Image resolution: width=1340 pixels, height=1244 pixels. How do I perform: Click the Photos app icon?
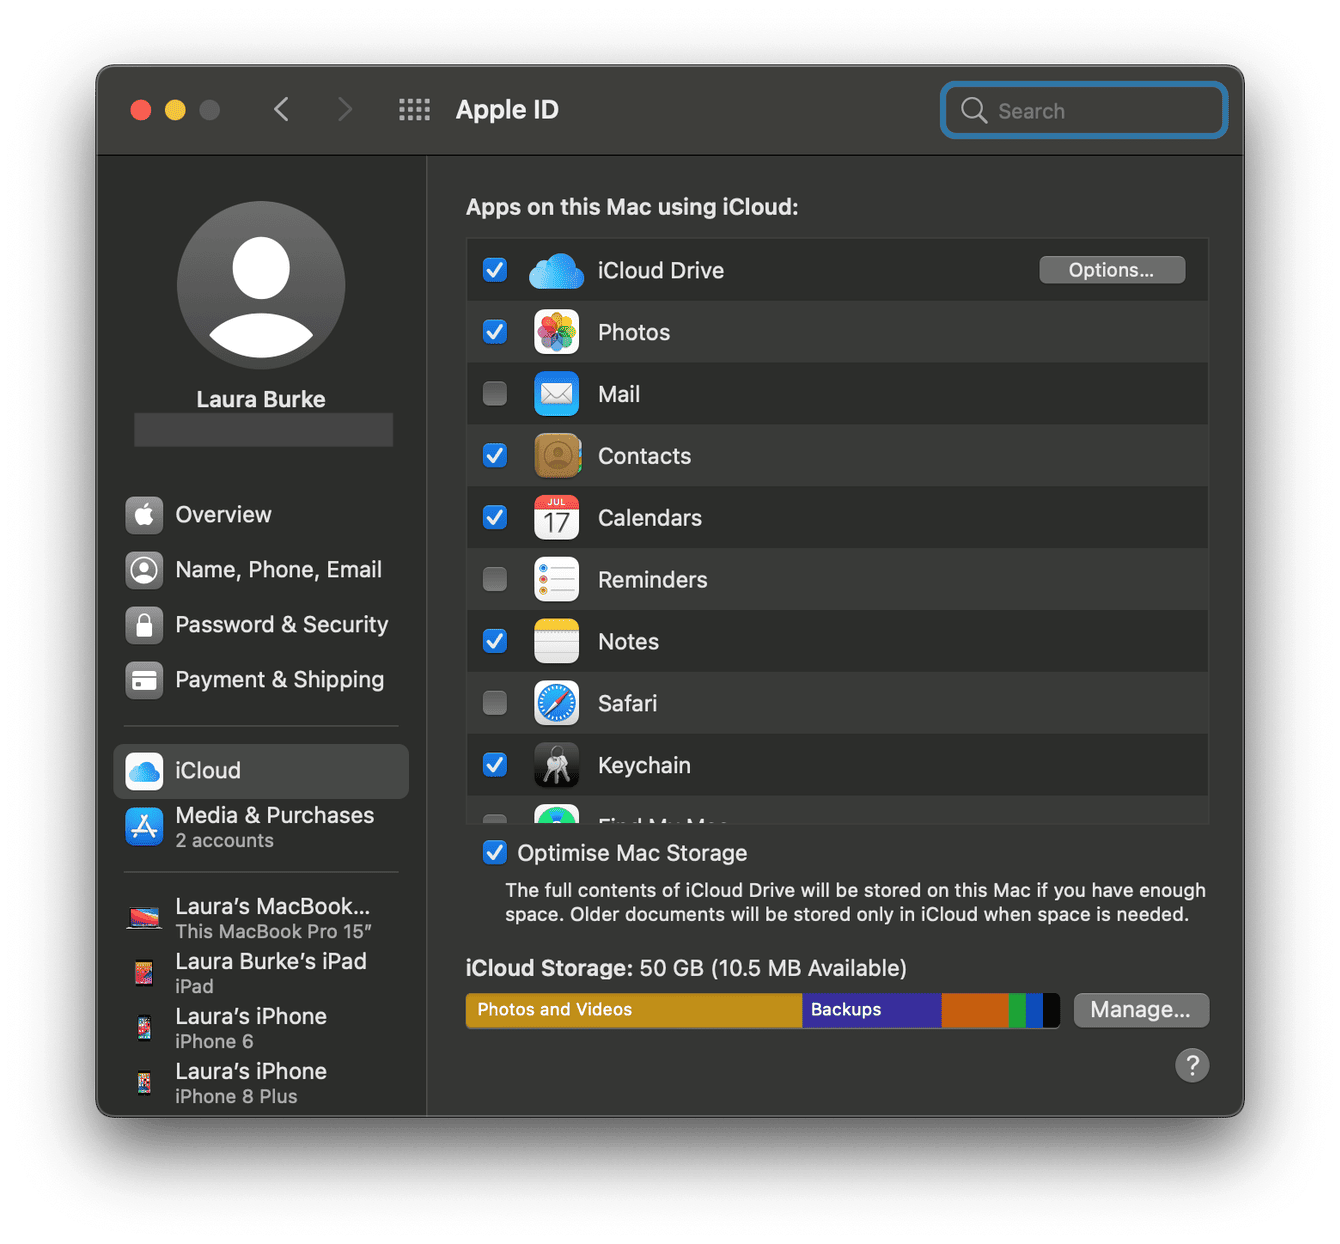tap(556, 332)
